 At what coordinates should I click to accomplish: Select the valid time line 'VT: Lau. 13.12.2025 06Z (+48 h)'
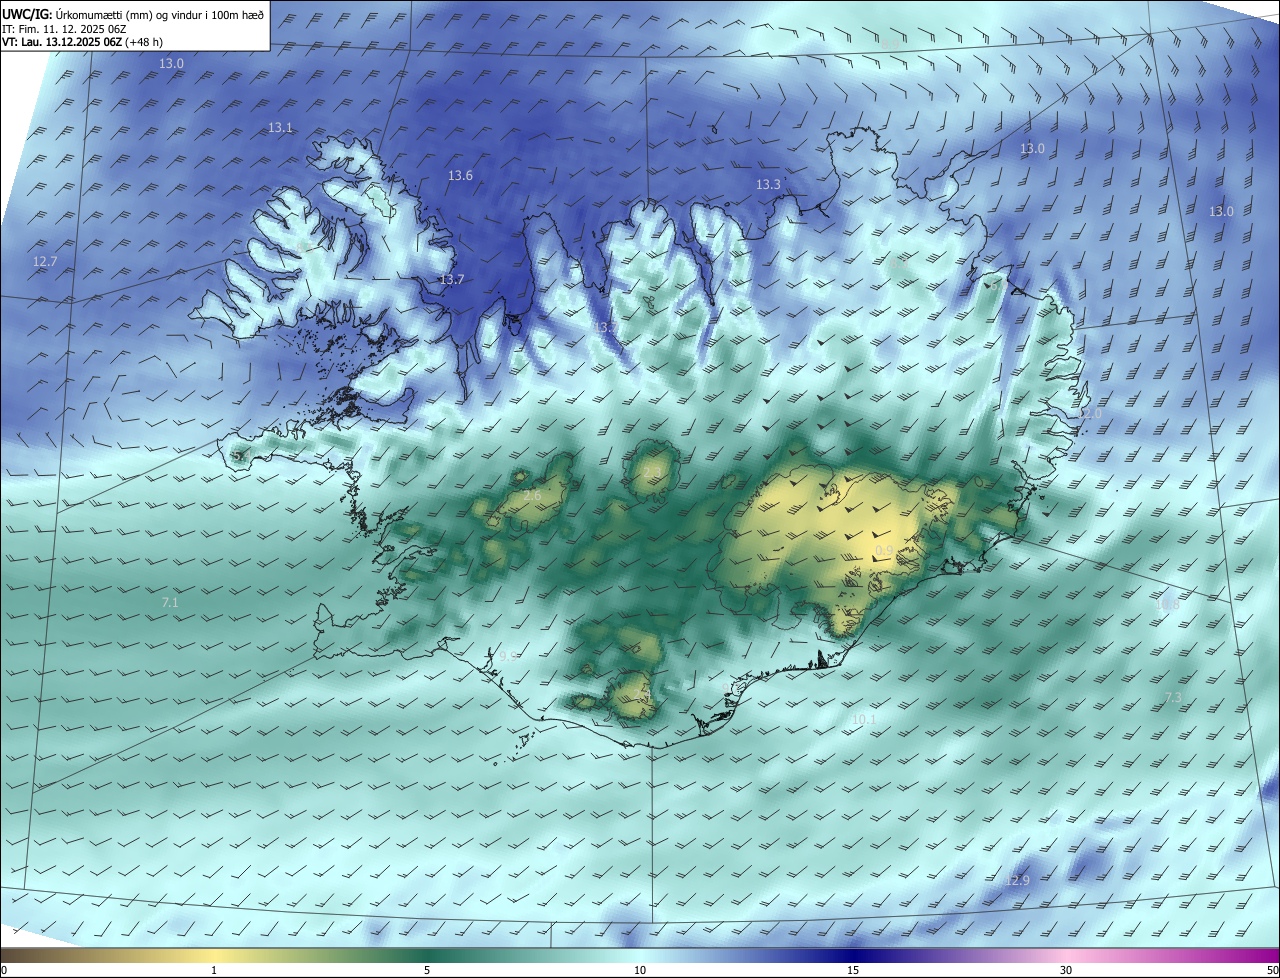(82, 42)
